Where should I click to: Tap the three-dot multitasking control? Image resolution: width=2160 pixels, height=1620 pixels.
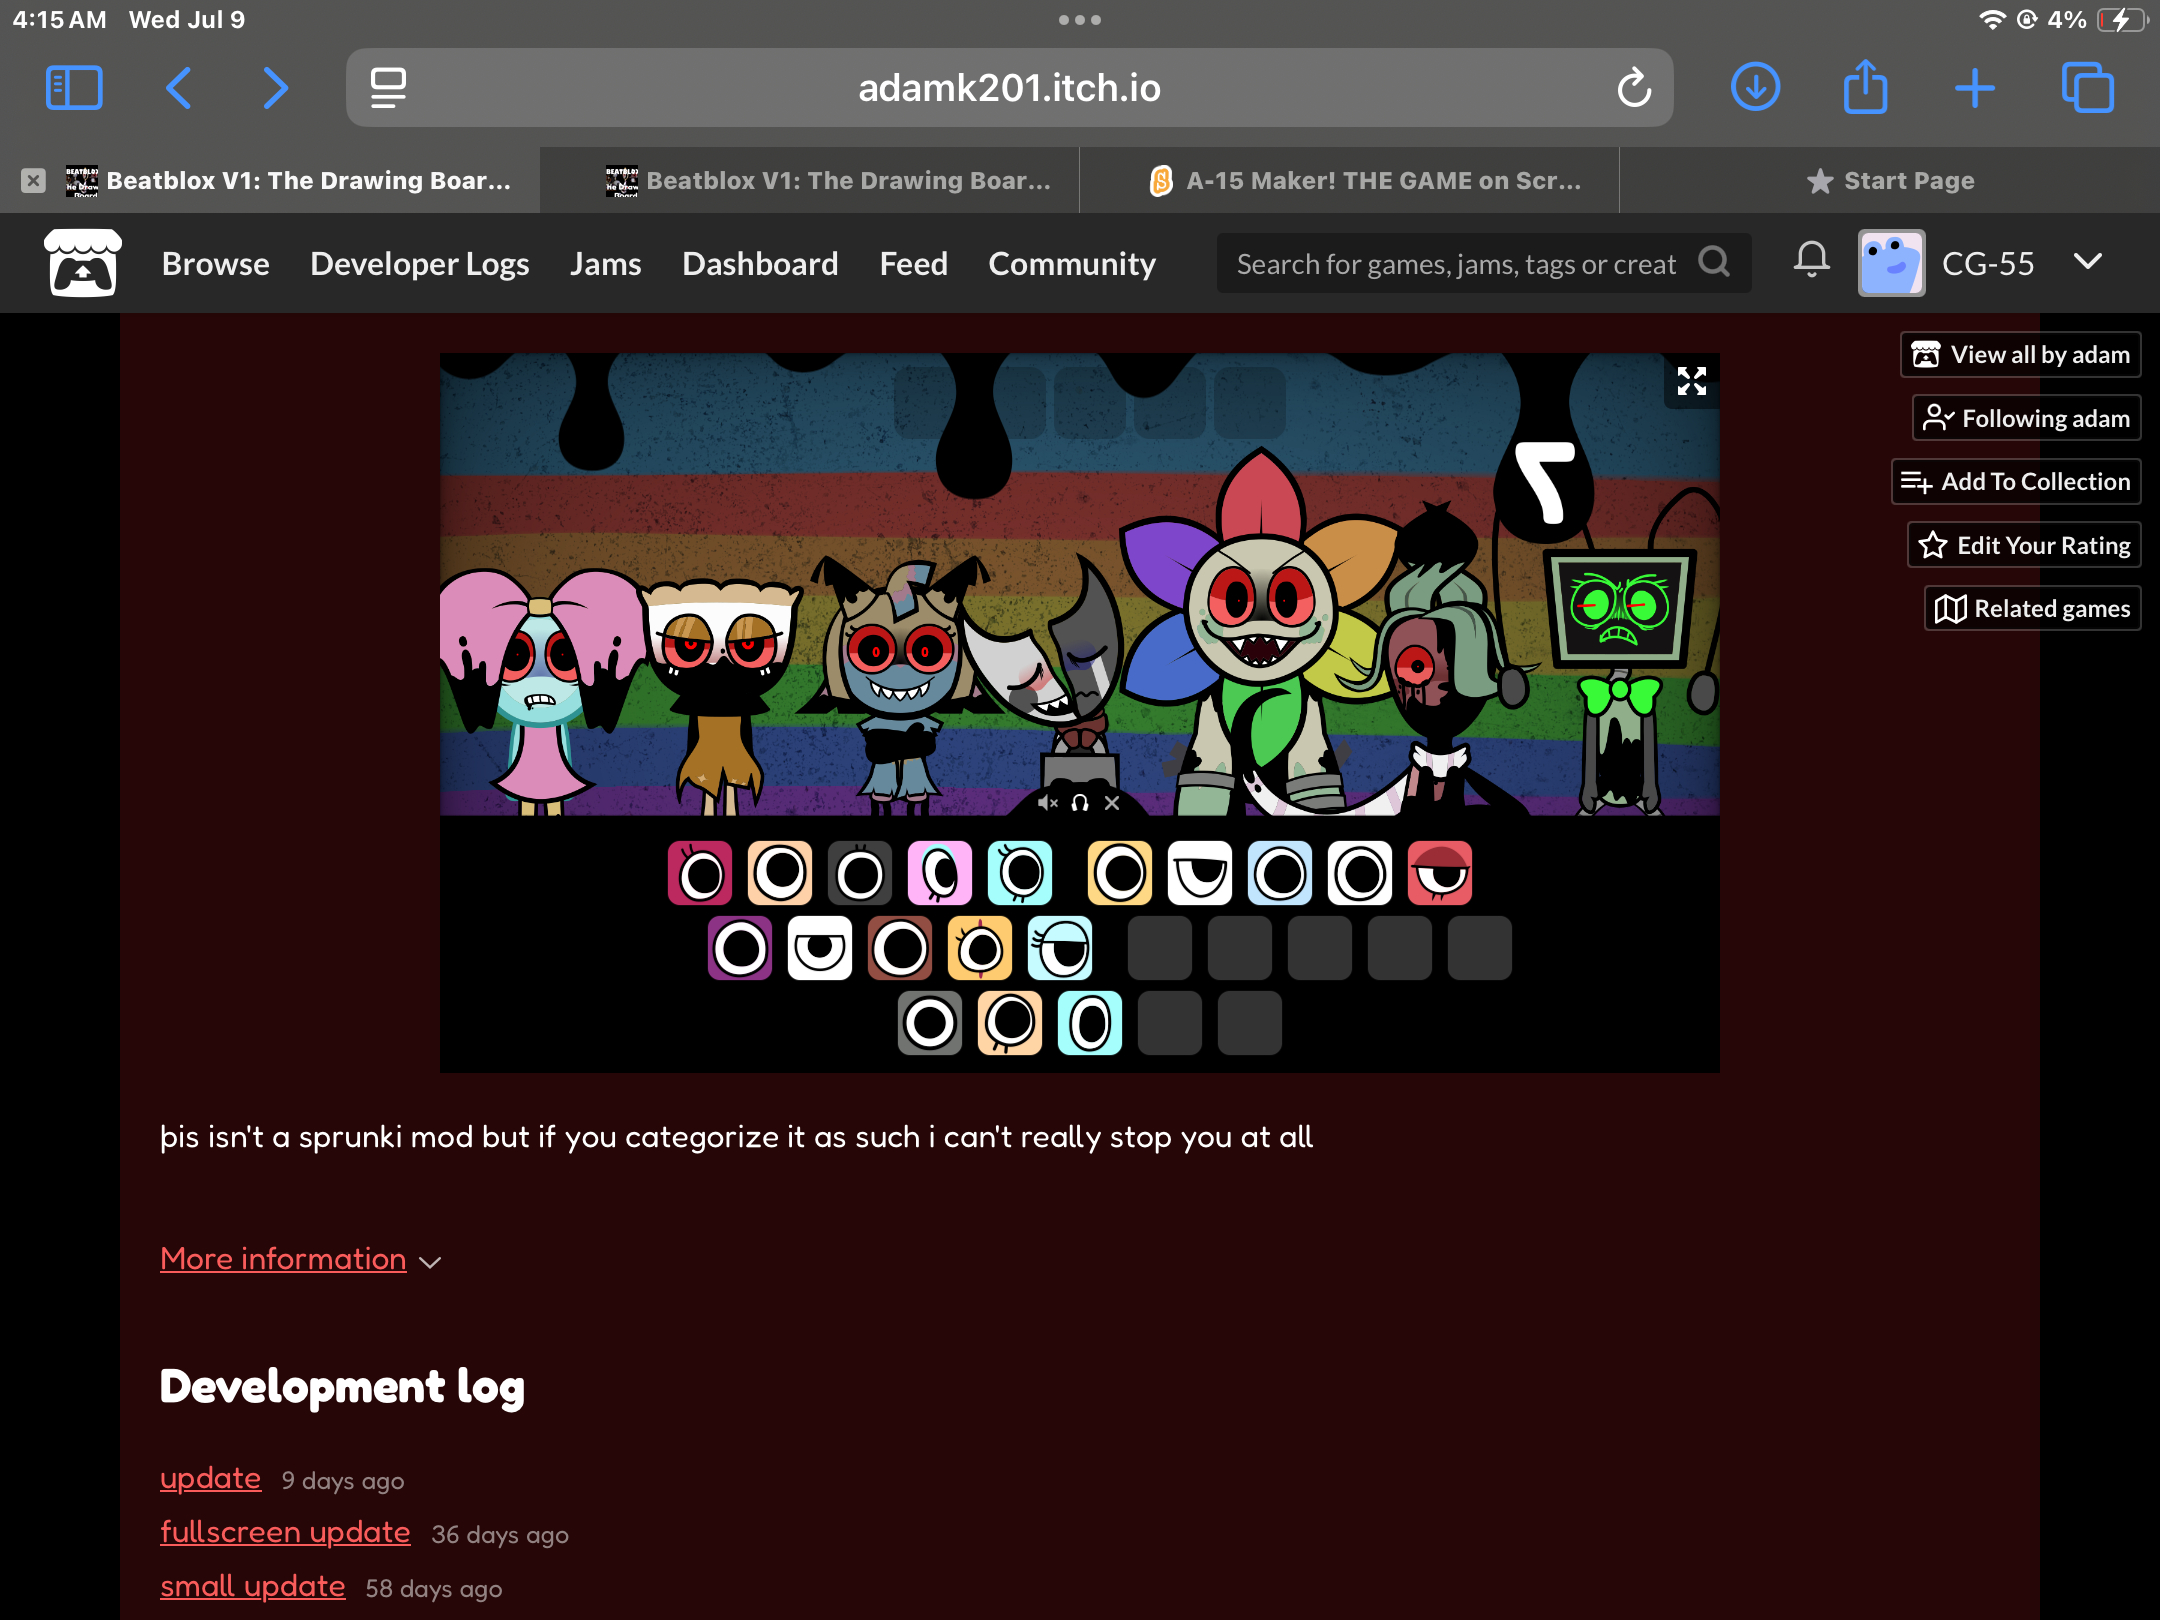1080,20
